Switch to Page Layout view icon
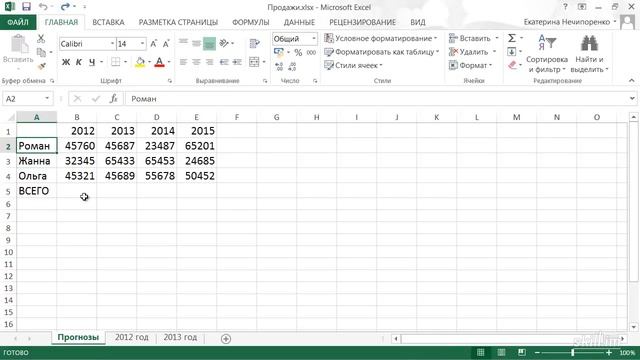 pyautogui.click(x=501, y=353)
